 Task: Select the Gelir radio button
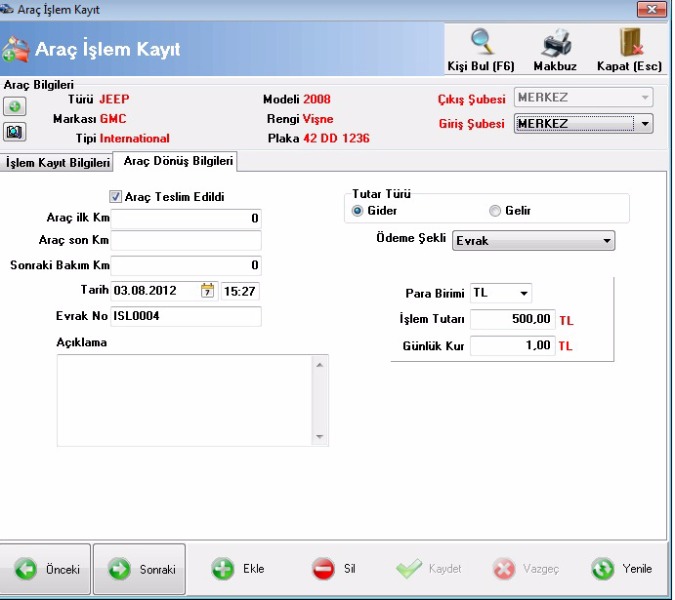coord(495,211)
